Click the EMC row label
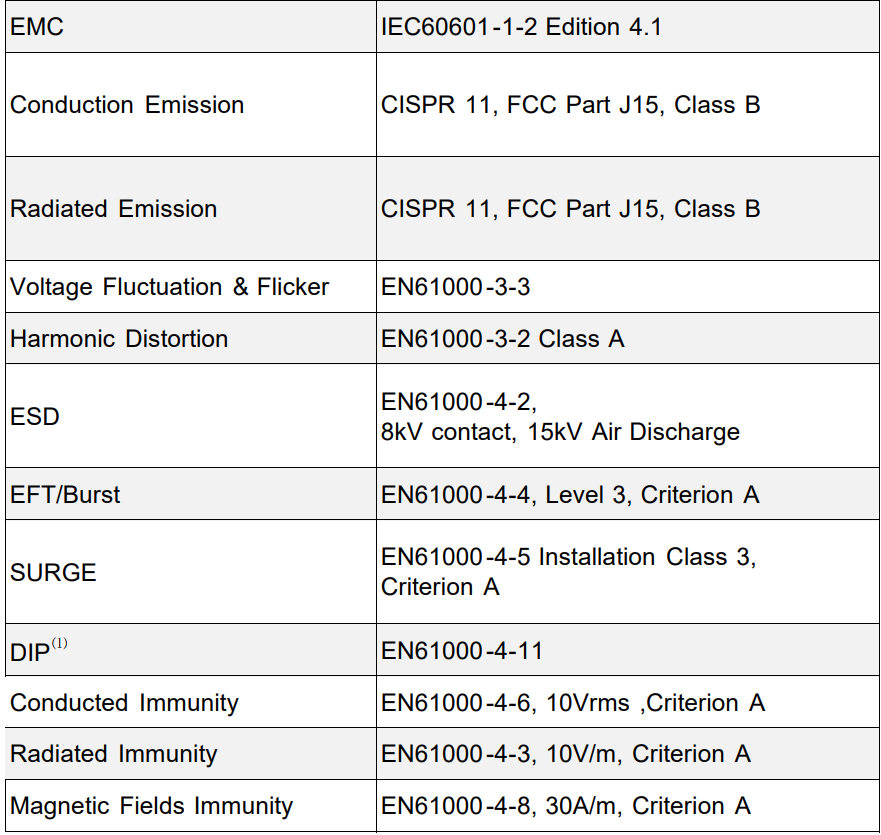The height and width of the screenshot is (835, 881). 37,27
